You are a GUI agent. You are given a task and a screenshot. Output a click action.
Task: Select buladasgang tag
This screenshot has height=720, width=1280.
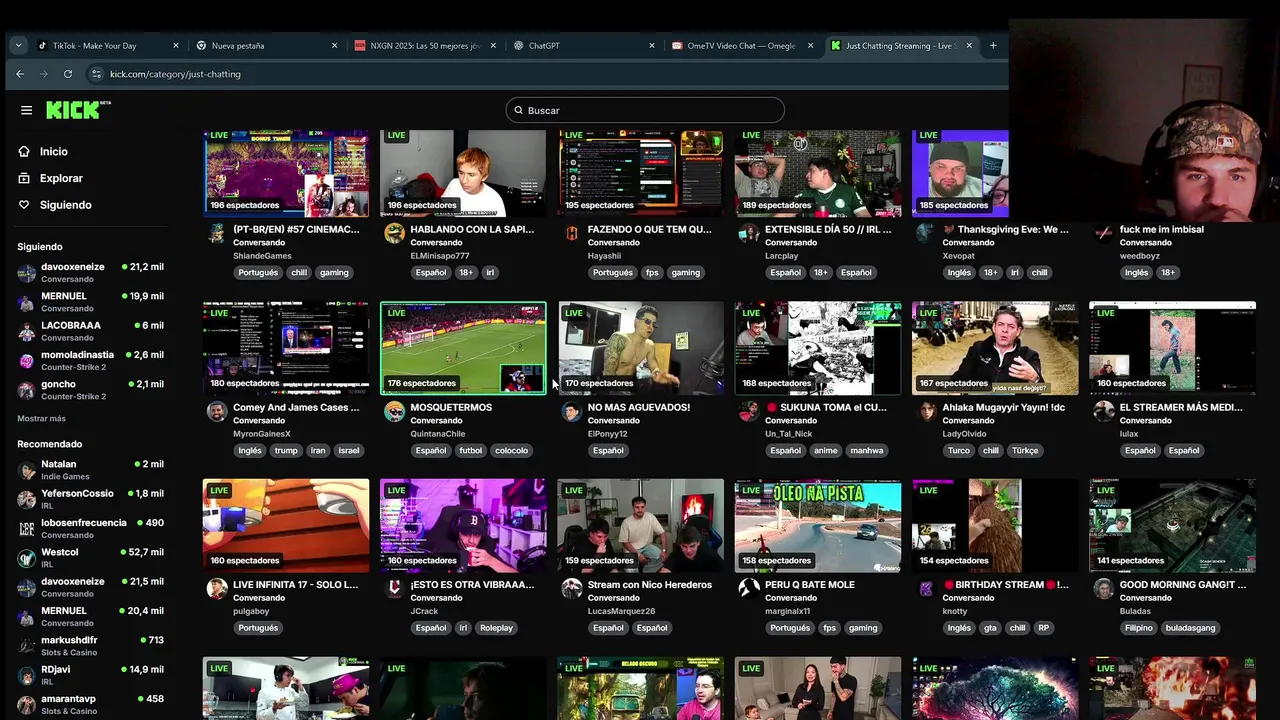(1191, 628)
